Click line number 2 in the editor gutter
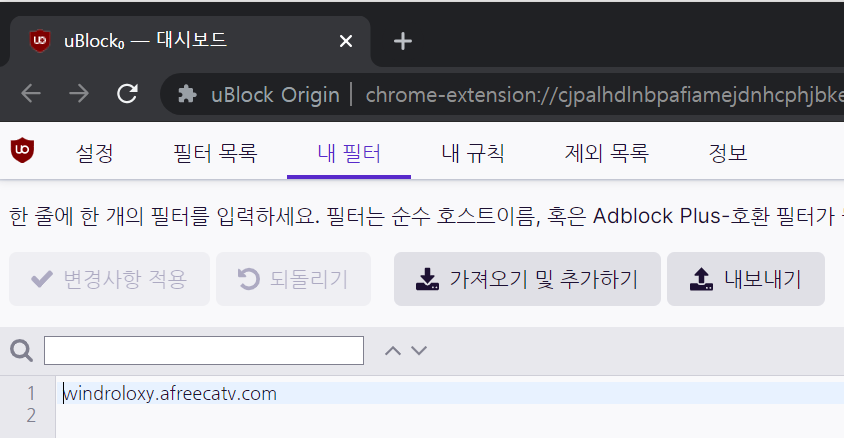The height and width of the screenshot is (438, 844). click(31, 415)
